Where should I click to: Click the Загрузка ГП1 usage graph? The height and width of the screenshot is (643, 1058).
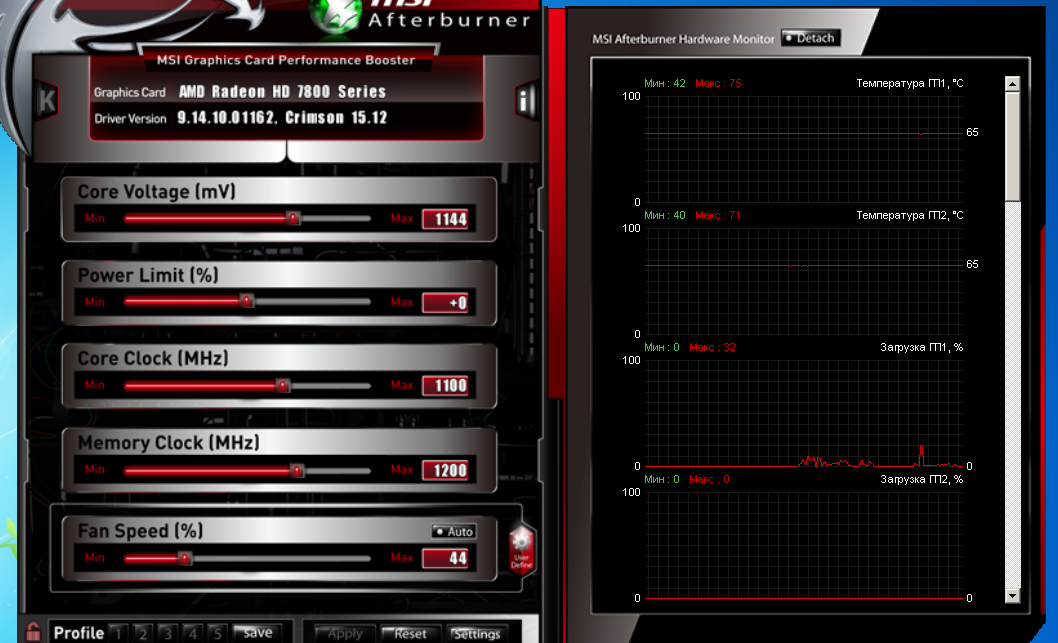coord(804,413)
